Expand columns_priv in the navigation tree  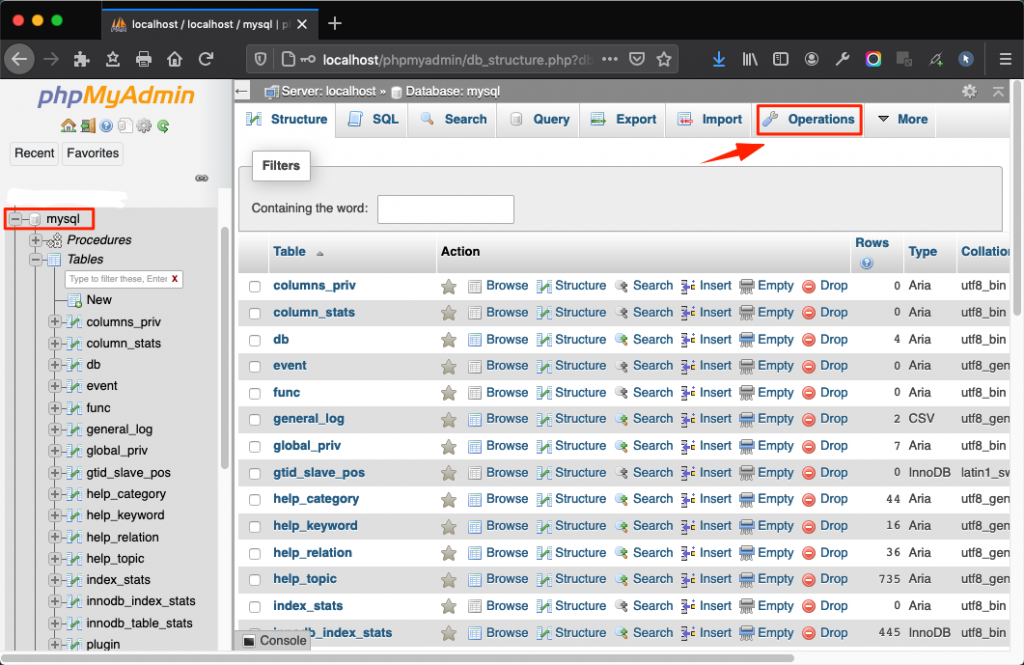pyautogui.click(x=55, y=321)
